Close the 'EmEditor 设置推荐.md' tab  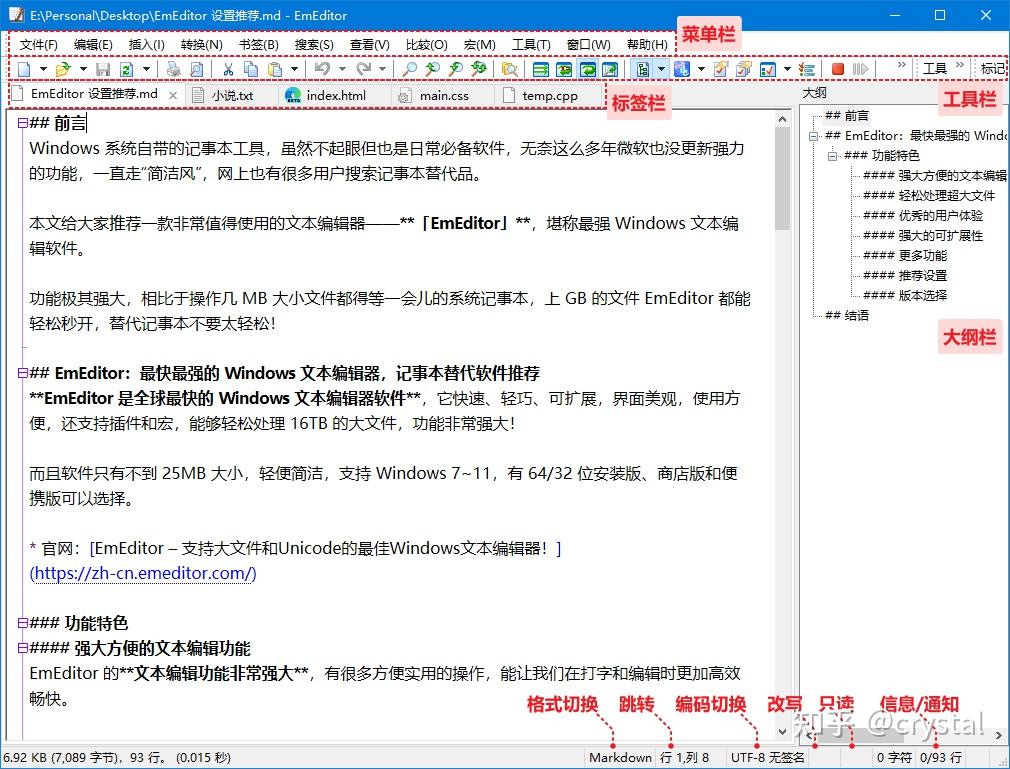tap(173, 95)
